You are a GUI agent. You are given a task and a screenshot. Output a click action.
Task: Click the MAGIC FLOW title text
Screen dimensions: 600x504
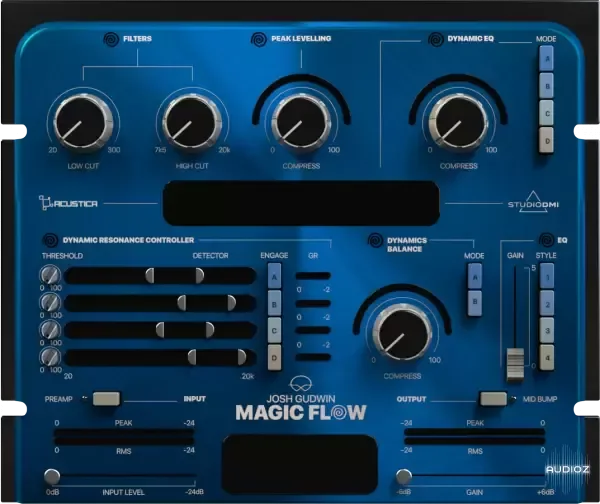[x=301, y=413]
